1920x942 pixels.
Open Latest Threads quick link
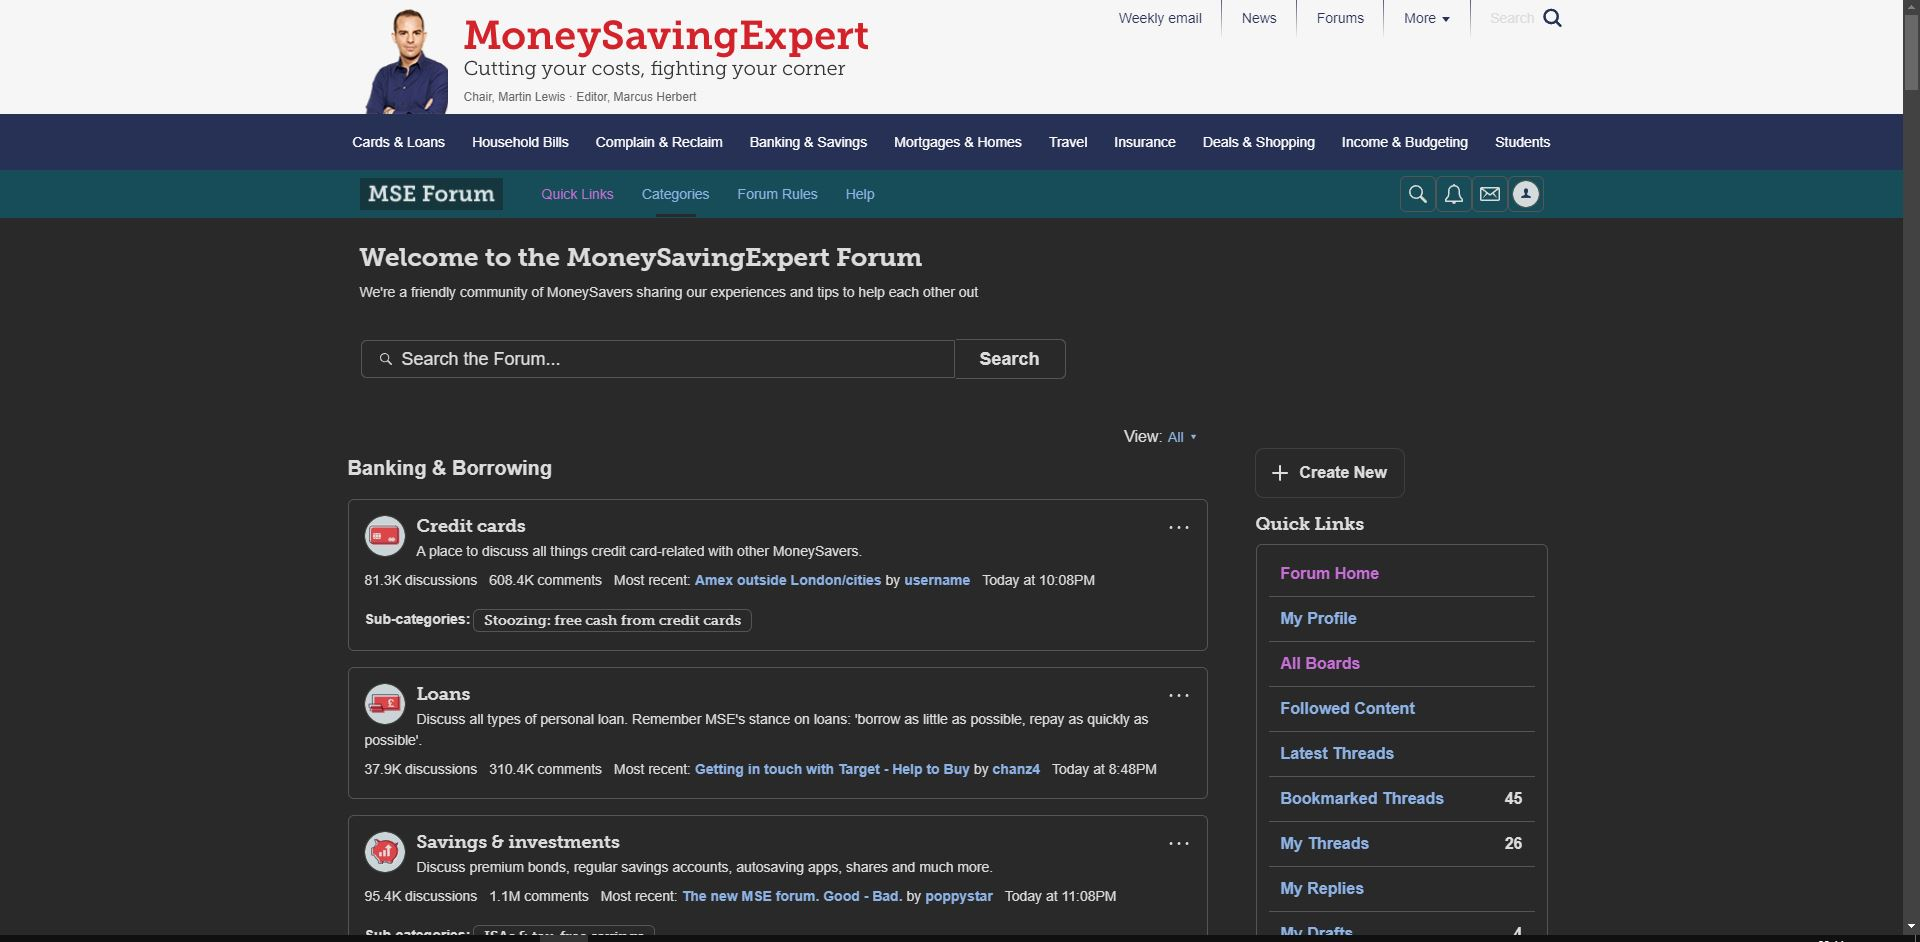[1337, 753]
